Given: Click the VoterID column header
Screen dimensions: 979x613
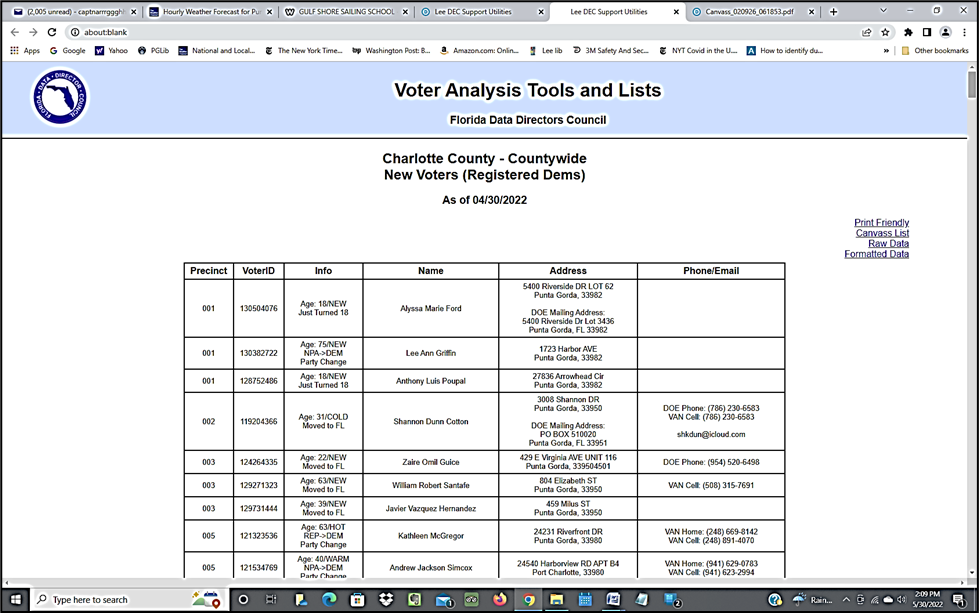Looking at the screenshot, I should [258, 271].
